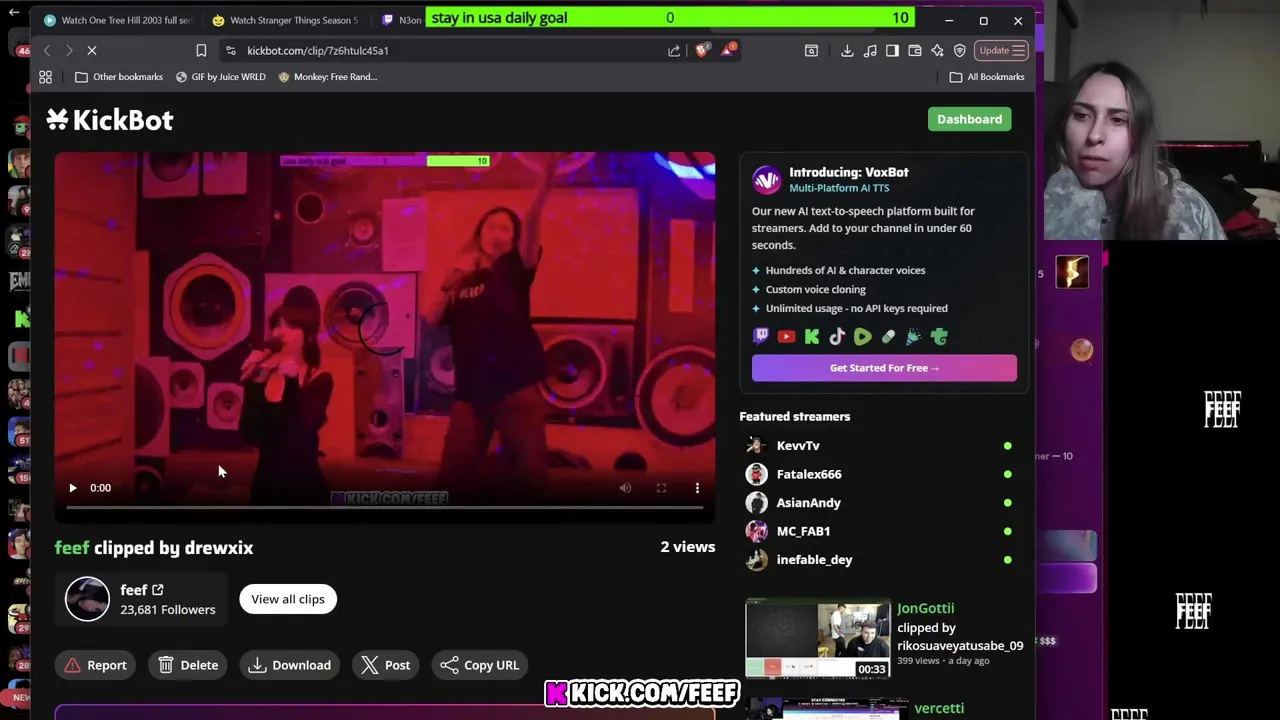Open Monkey: Free Rand... bookmark
The width and height of the screenshot is (1280, 720).
[327, 77]
